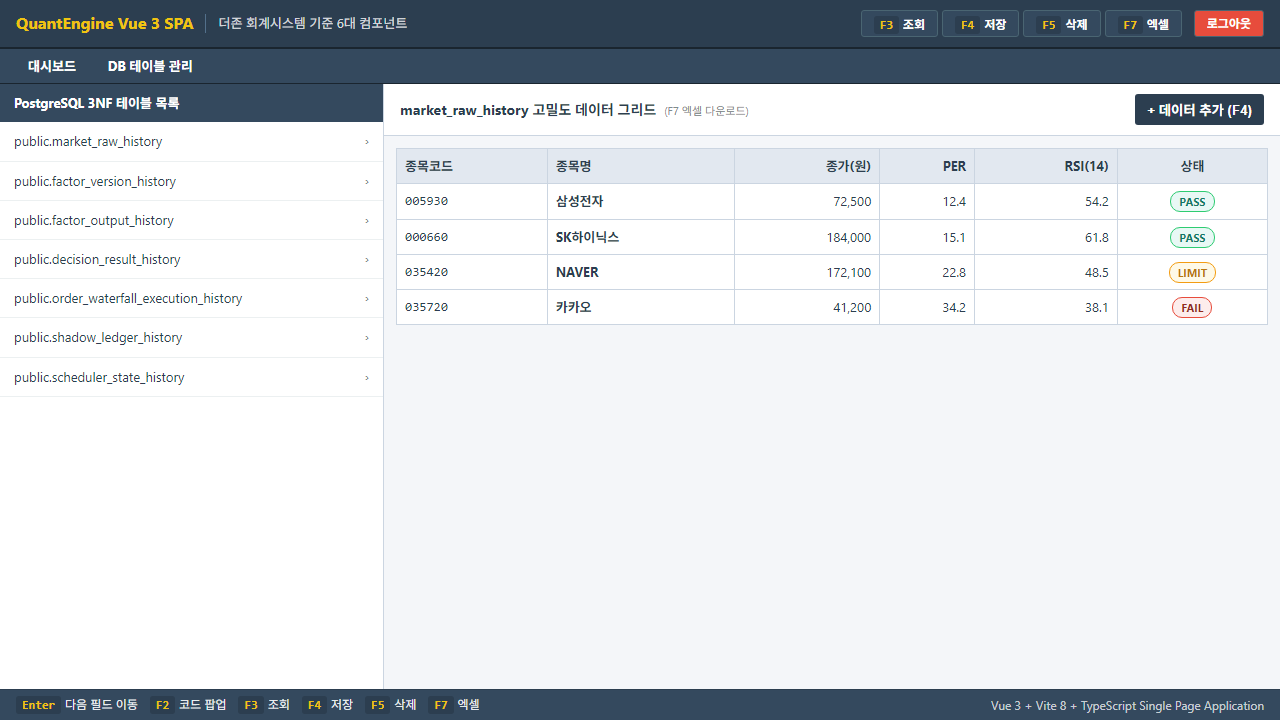
Task: Click closing price 72,500 cell
Action: [807, 202]
